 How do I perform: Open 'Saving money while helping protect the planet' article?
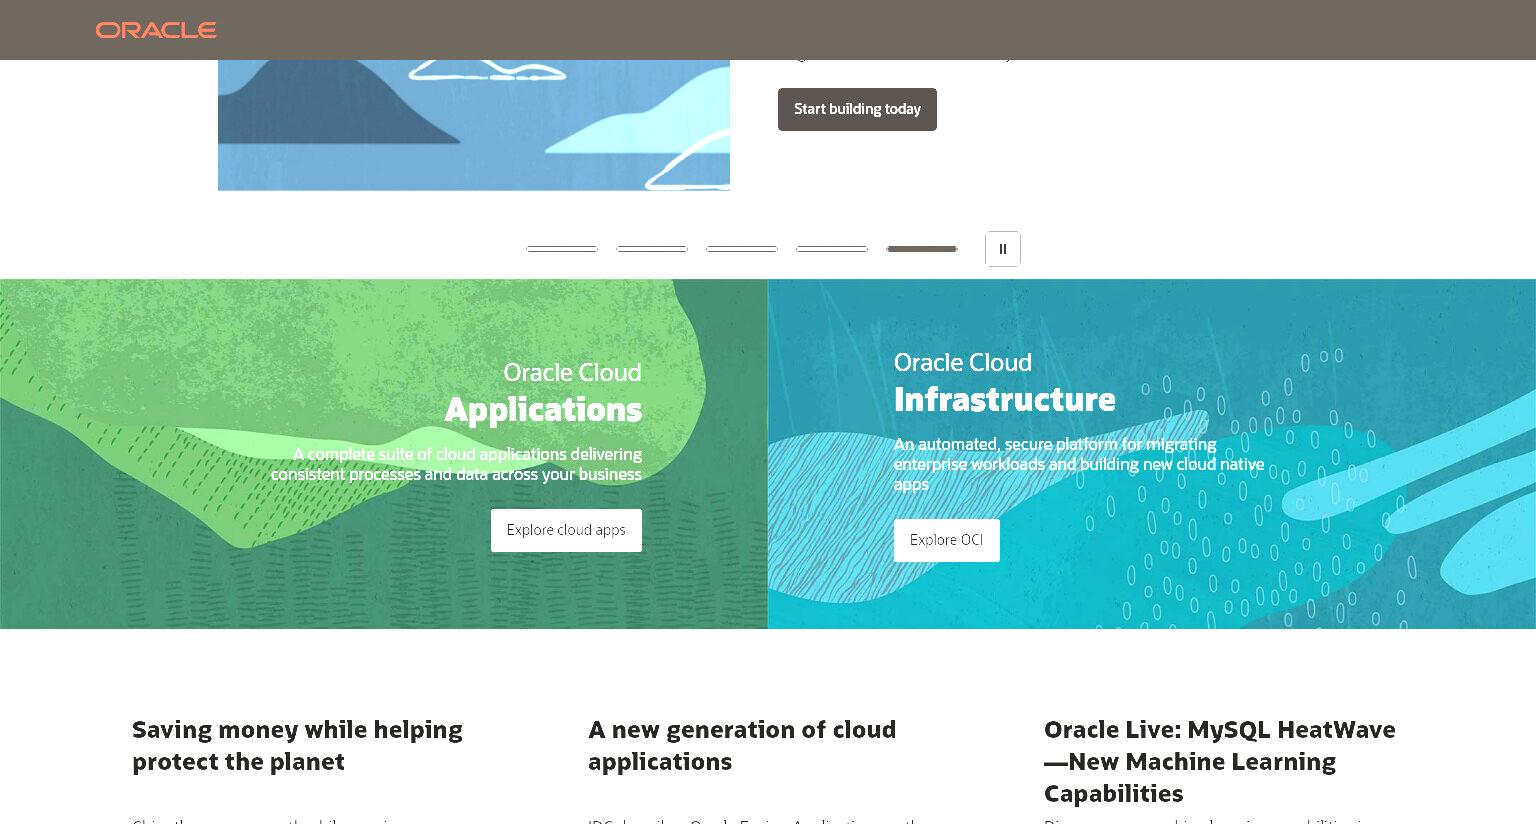(x=297, y=745)
